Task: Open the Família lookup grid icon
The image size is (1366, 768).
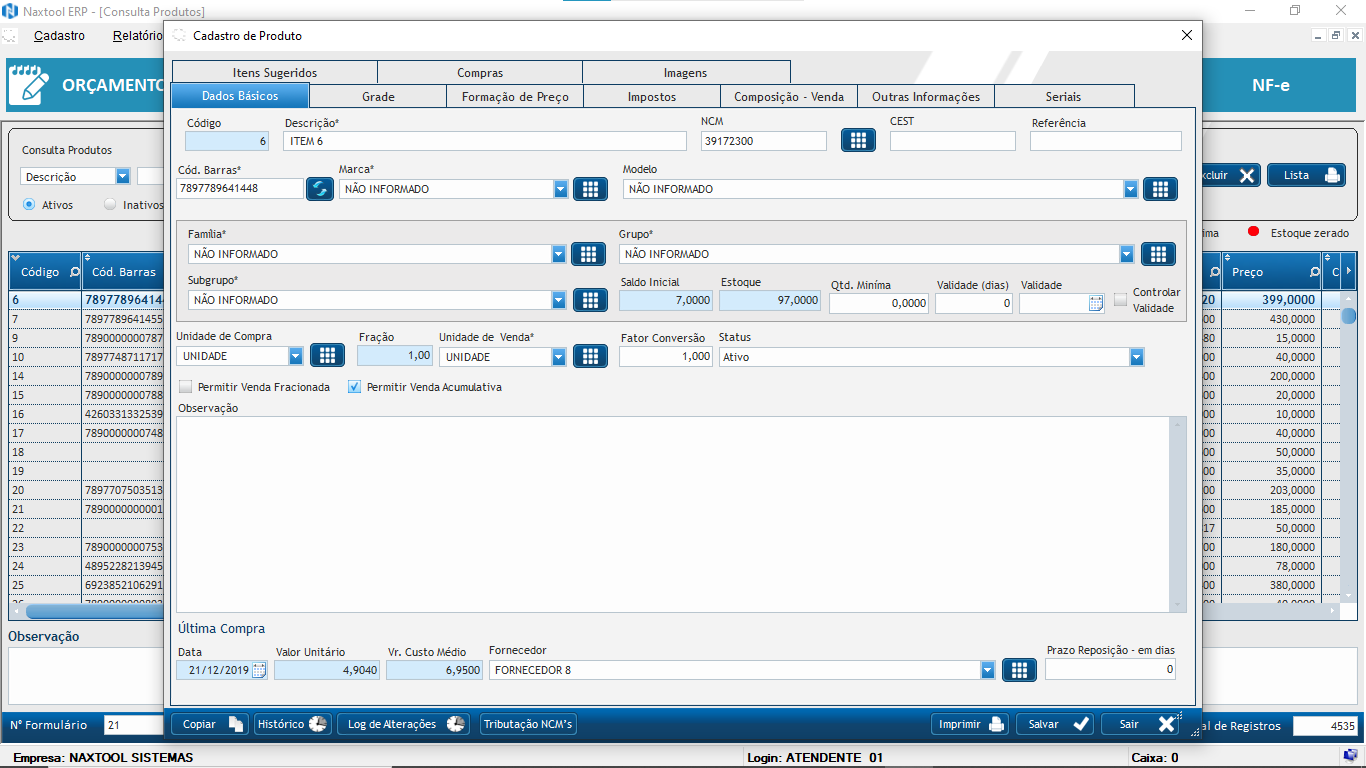Action: pyautogui.click(x=588, y=254)
